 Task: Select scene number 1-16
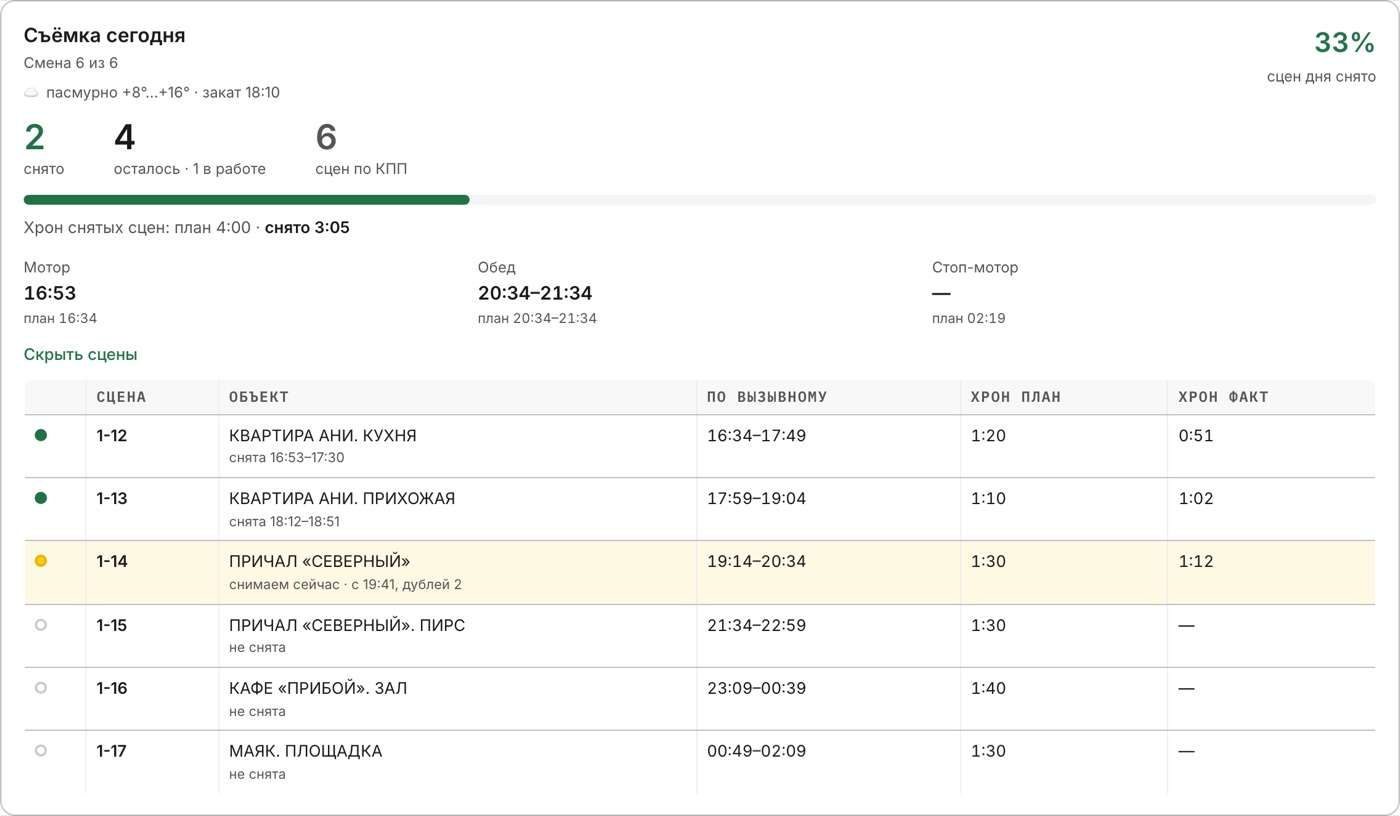[x=112, y=689]
